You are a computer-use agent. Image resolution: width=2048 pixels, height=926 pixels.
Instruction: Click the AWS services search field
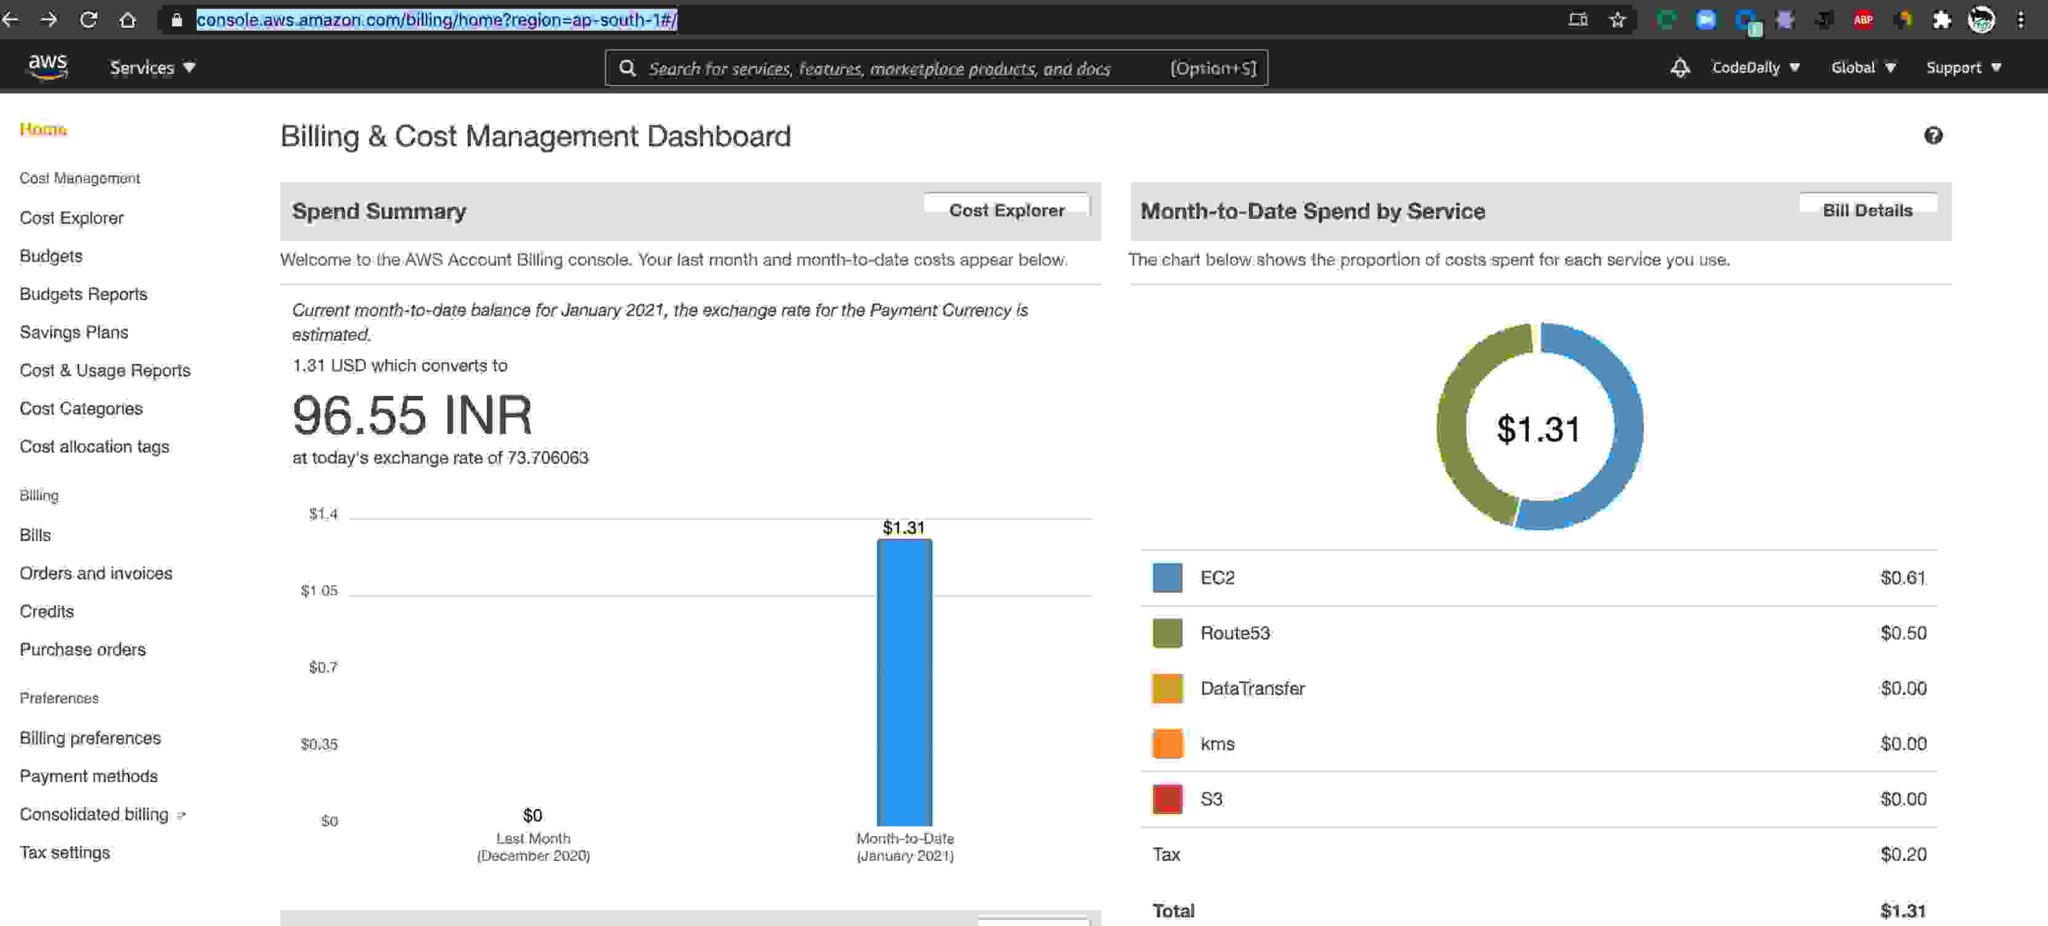[x=936, y=68]
